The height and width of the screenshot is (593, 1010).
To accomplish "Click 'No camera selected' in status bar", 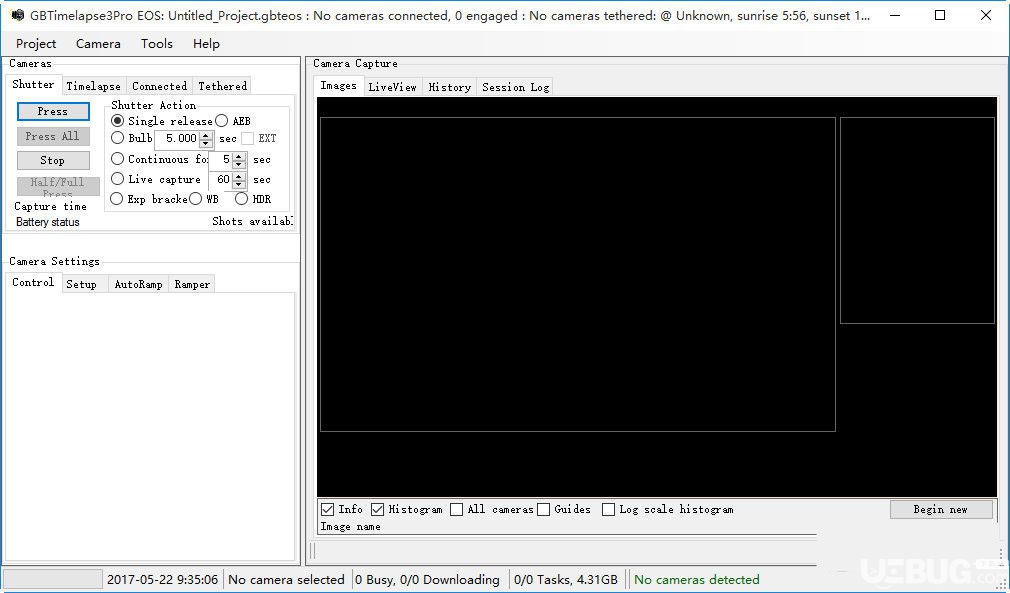I will 286,579.
